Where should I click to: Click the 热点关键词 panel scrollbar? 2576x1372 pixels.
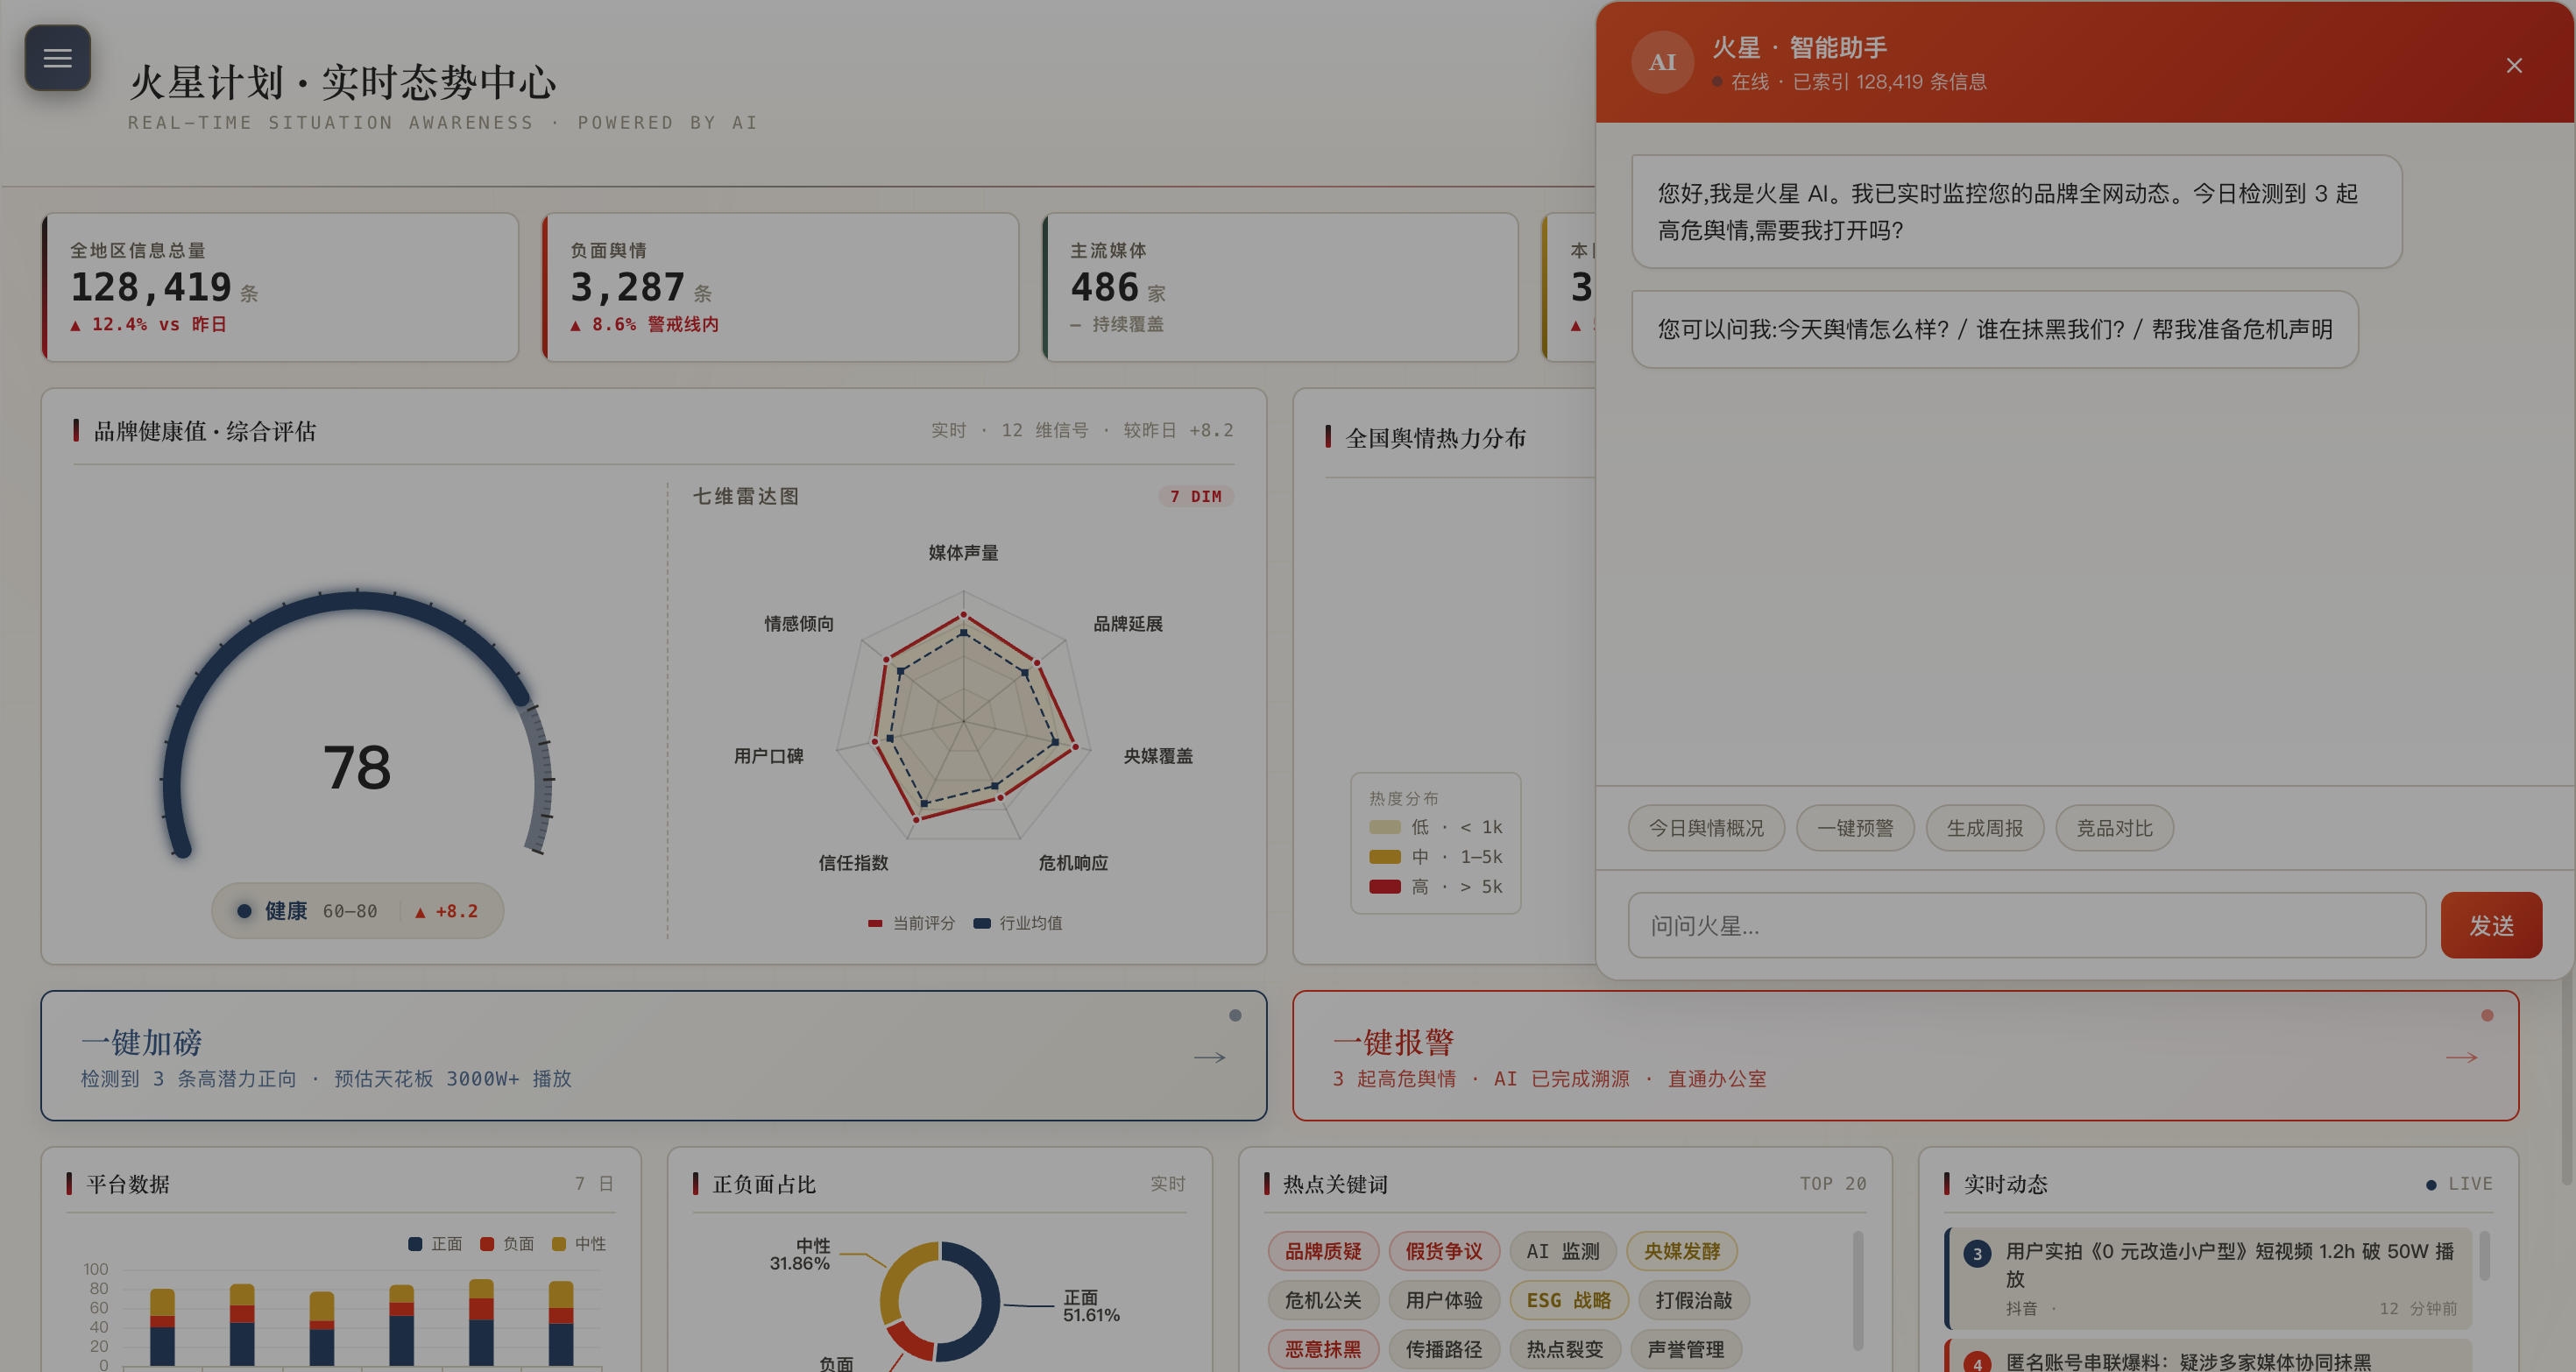(x=1858, y=1290)
